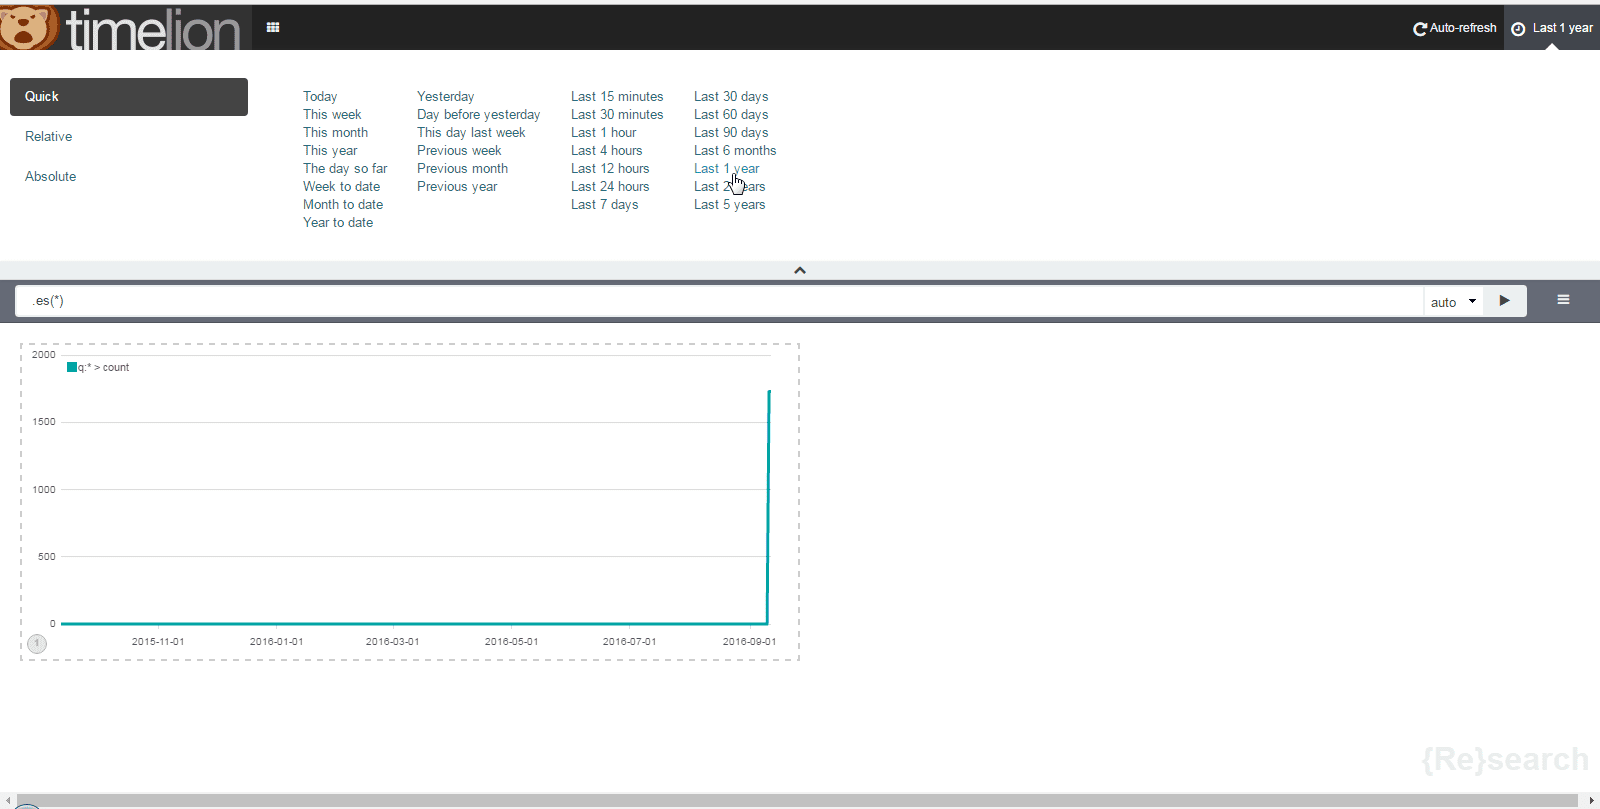This screenshot has width=1600, height=809.
Task: Click the Auto-refresh button
Action: pyautogui.click(x=1454, y=28)
